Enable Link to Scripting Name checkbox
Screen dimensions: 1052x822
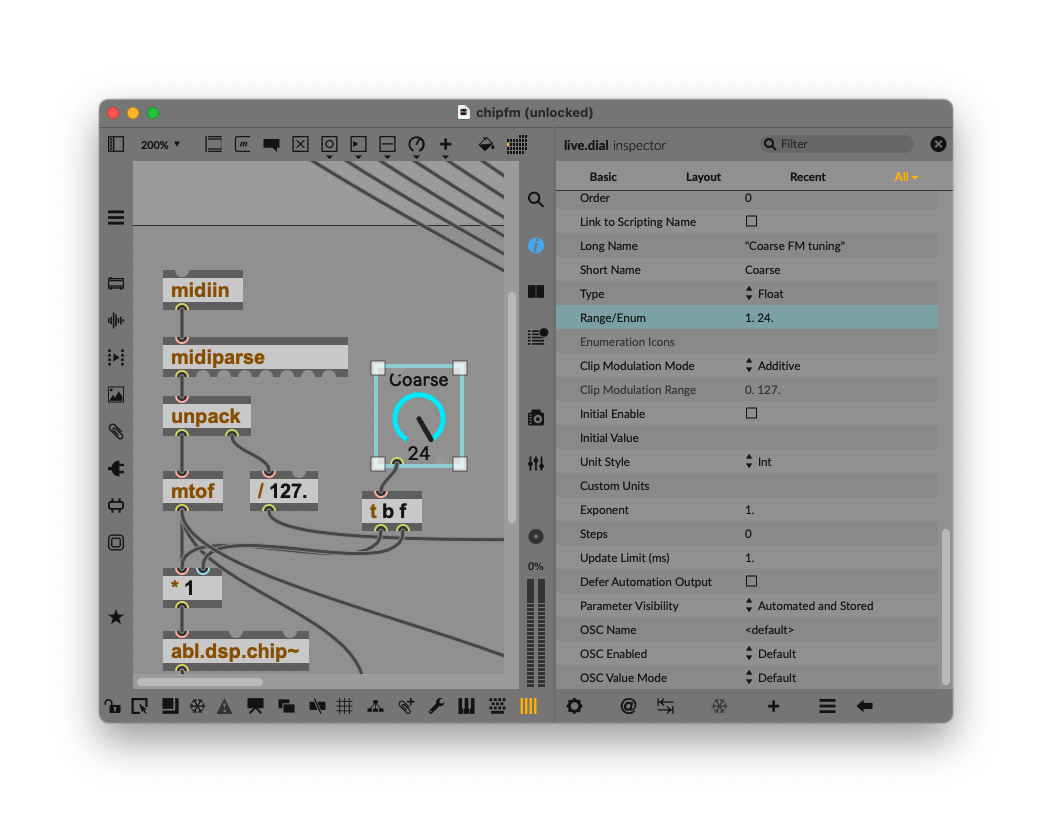pos(751,221)
